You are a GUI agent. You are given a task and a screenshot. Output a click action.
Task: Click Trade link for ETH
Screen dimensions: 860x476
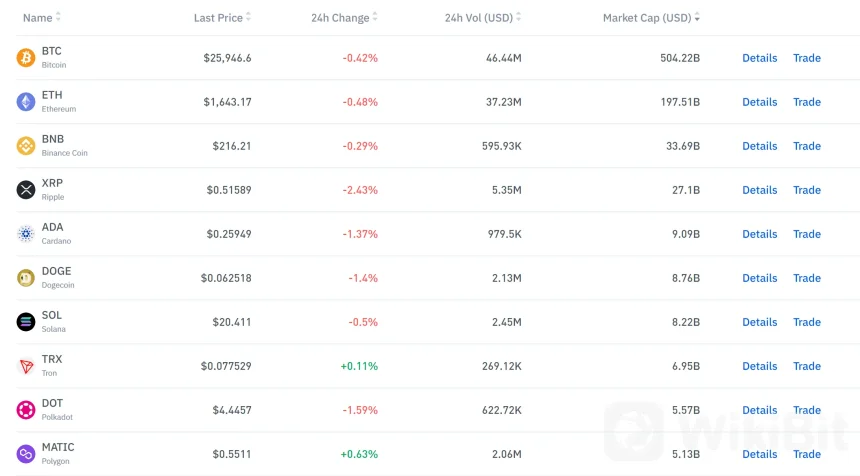[806, 102]
